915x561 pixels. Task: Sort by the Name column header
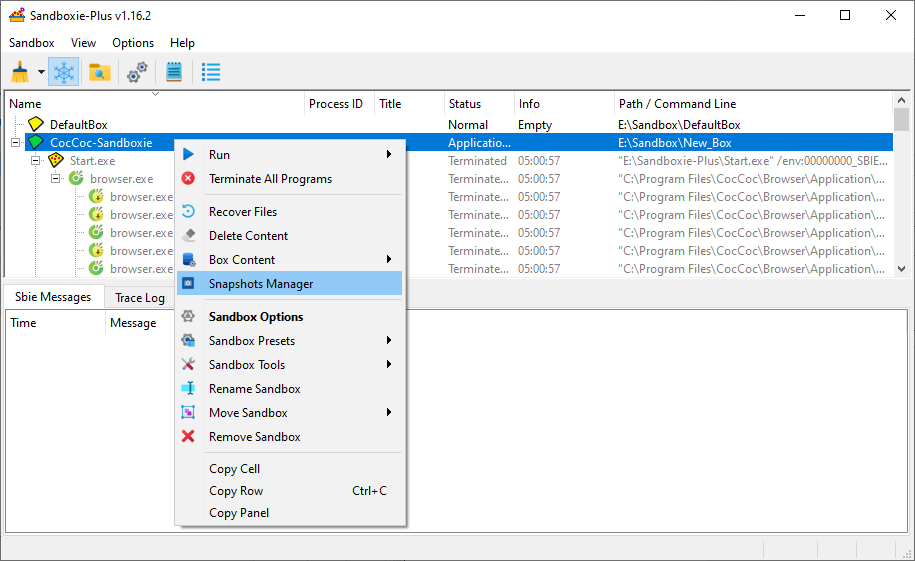[155, 104]
